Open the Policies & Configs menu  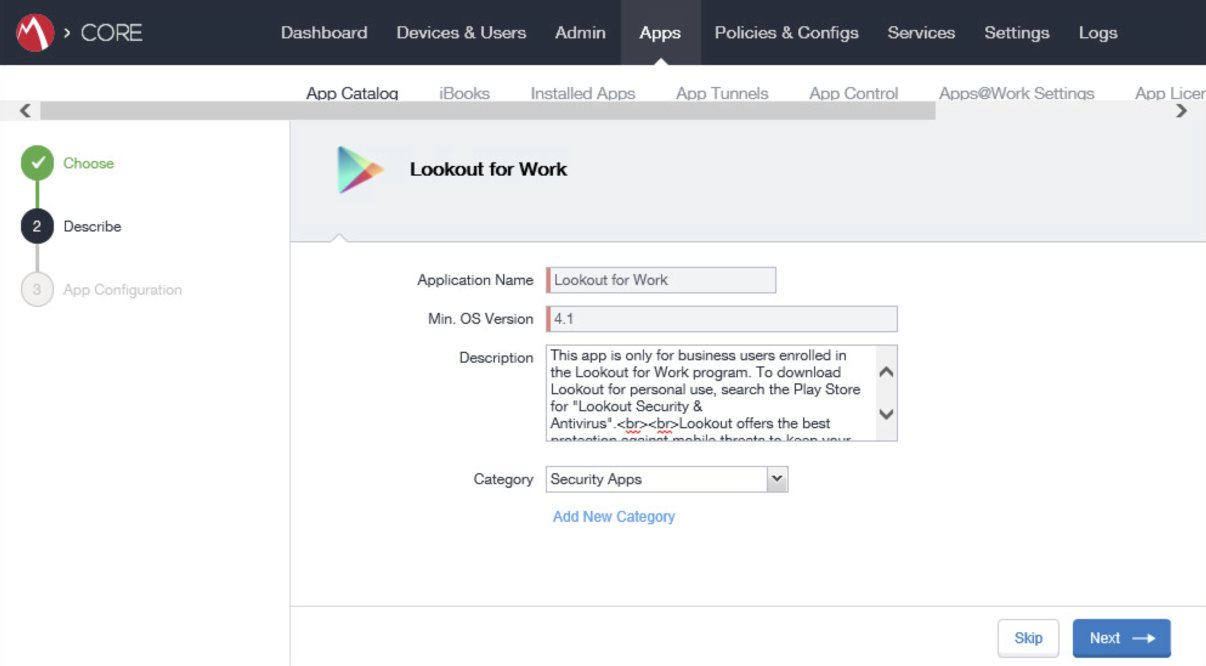[786, 32]
